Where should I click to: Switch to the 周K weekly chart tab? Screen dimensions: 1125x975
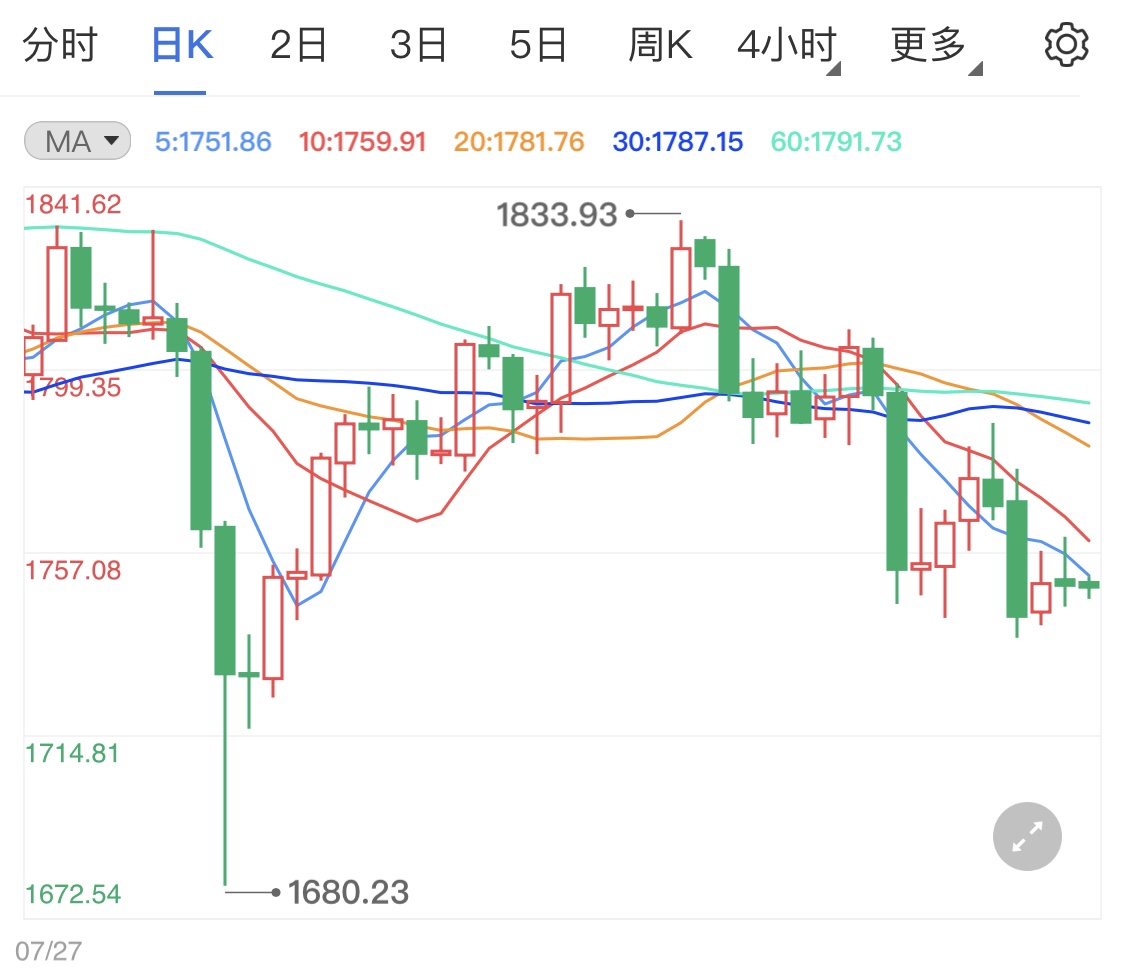659,44
